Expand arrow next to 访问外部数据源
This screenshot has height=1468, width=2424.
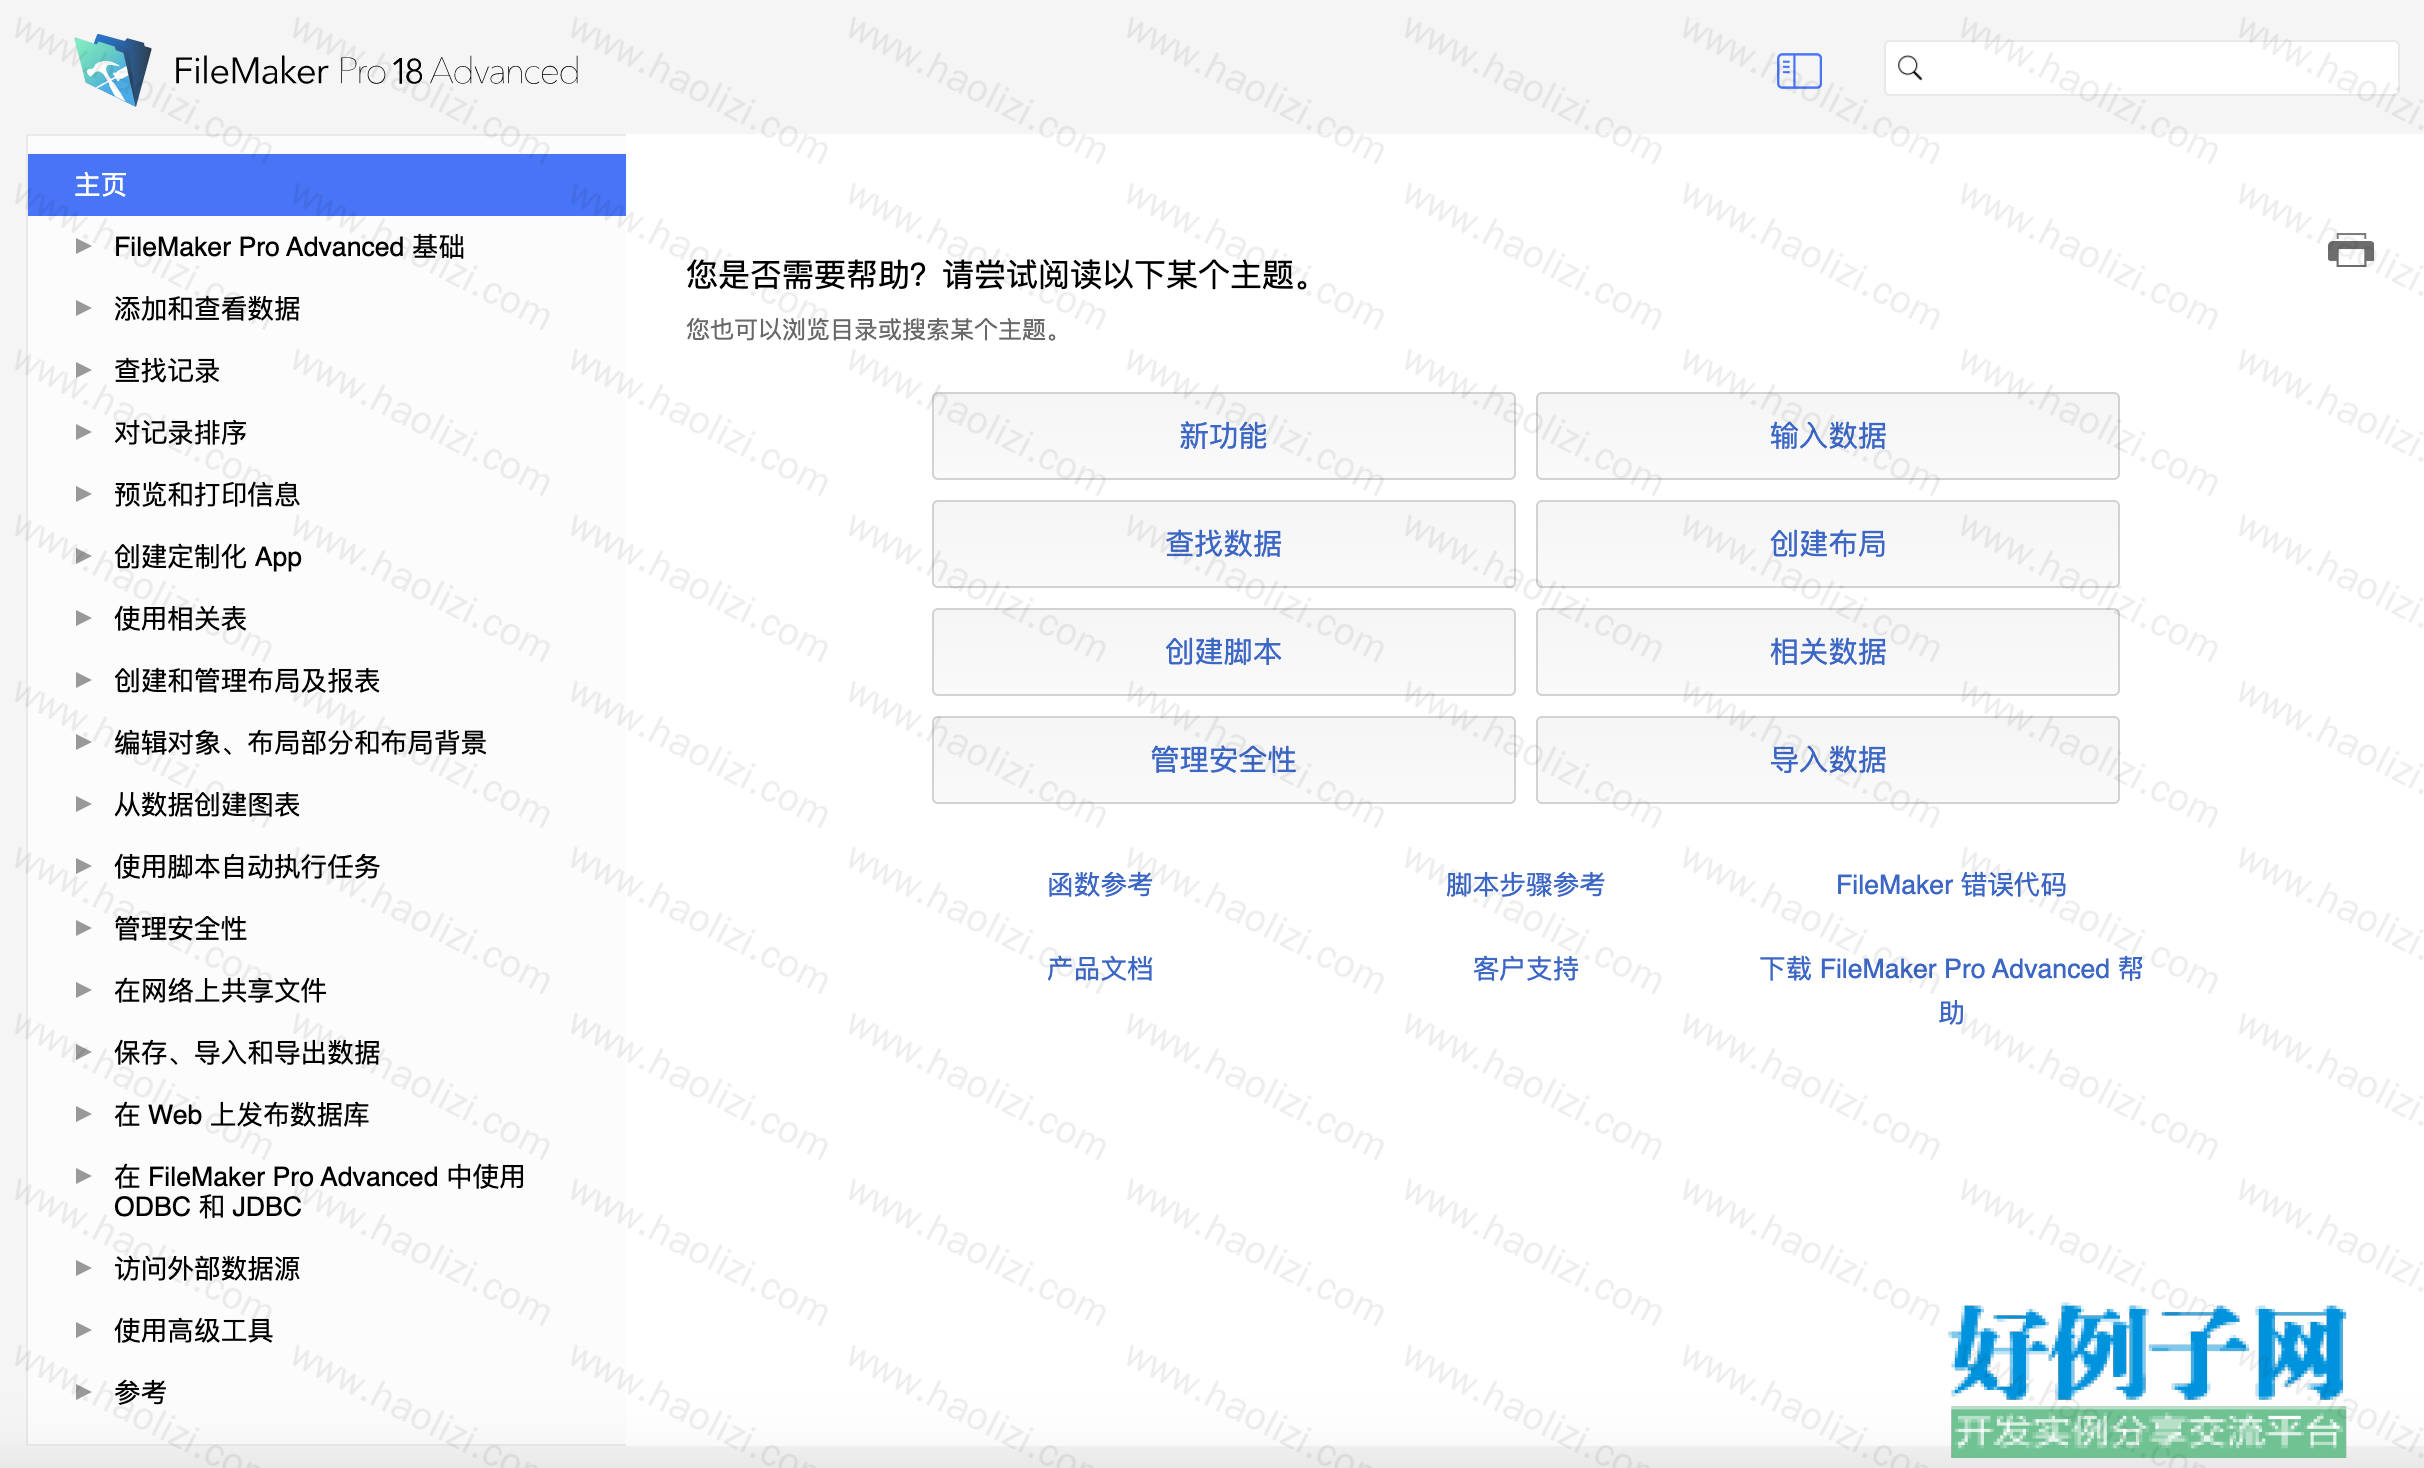[x=84, y=1268]
